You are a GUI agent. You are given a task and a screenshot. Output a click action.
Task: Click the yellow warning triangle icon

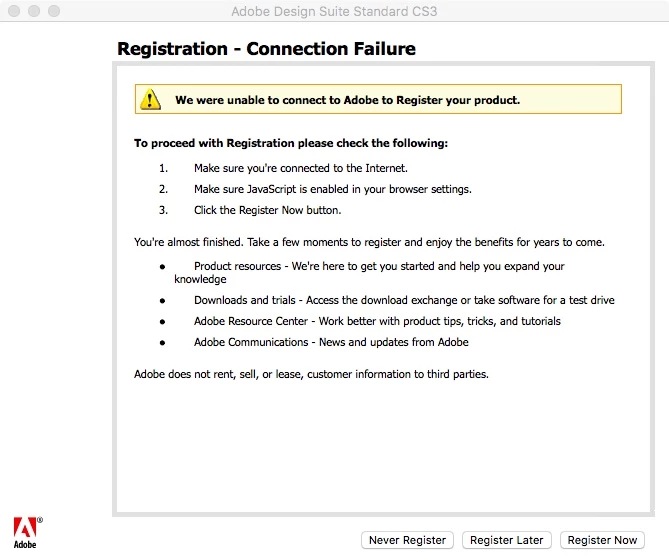pyautogui.click(x=150, y=99)
